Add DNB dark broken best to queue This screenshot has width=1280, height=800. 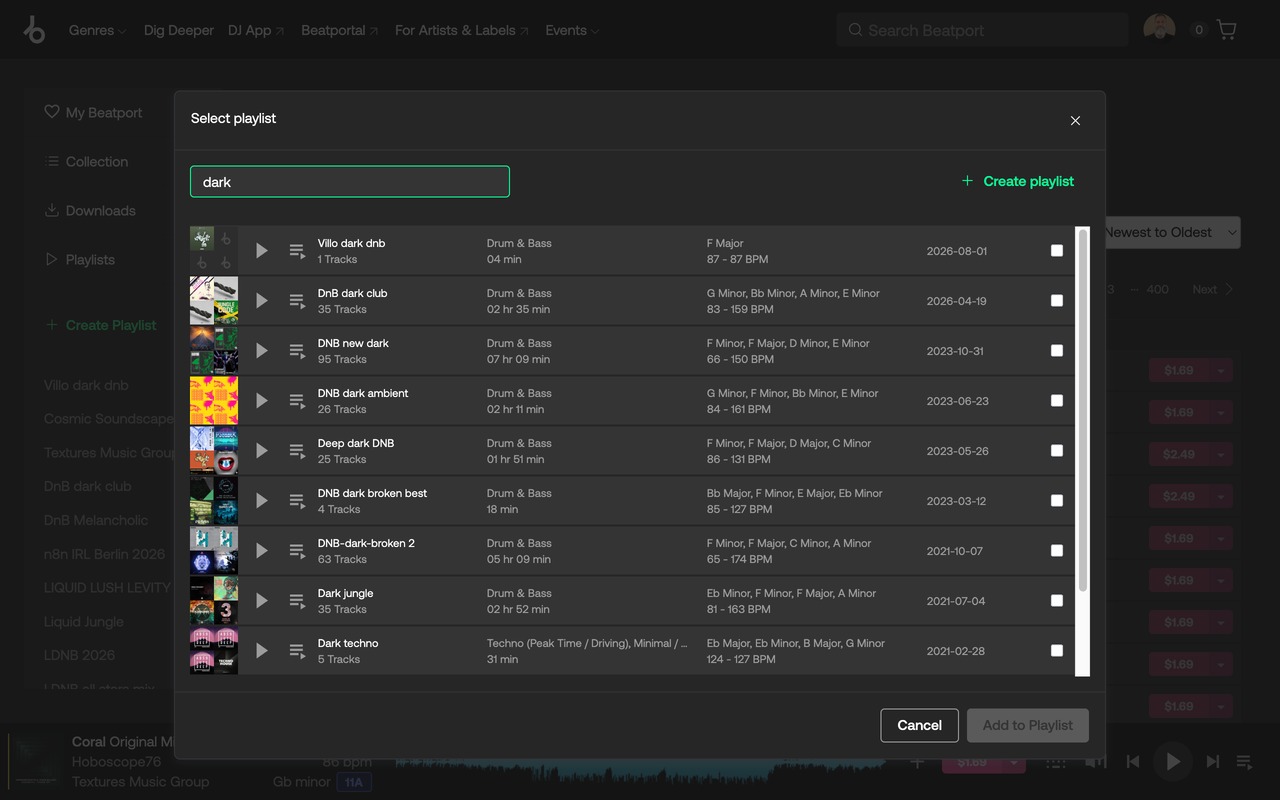tap(297, 501)
